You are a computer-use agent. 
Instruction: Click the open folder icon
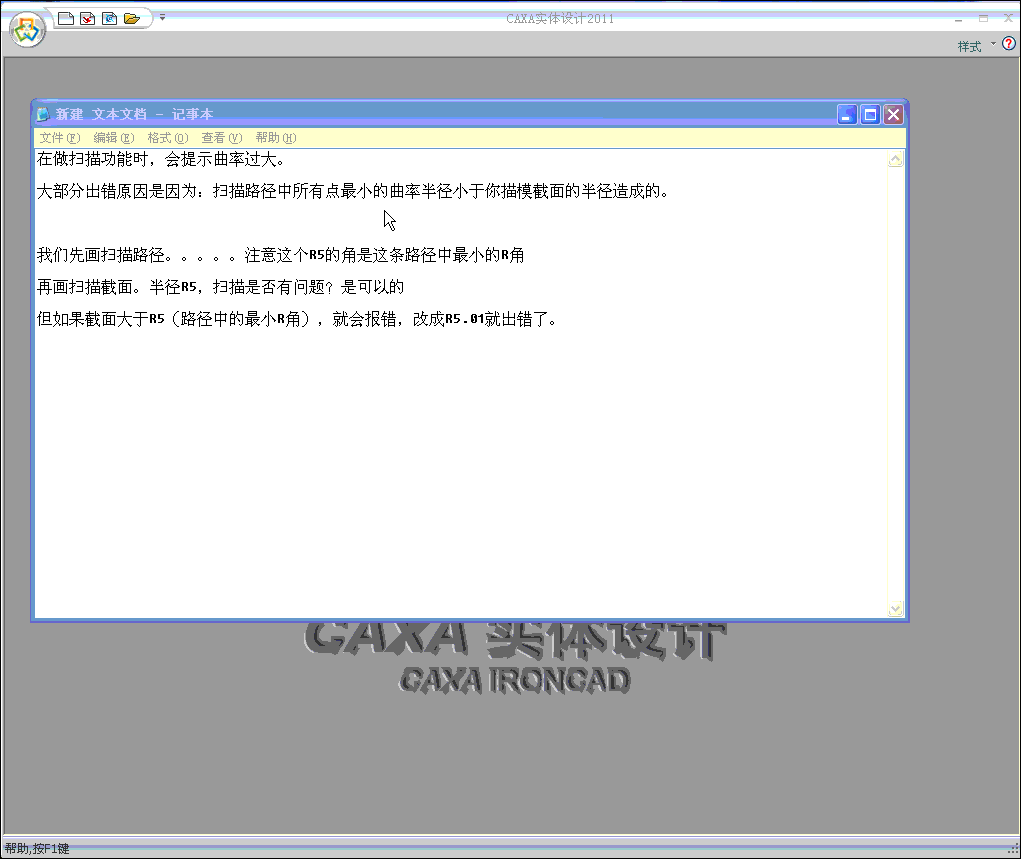[x=132, y=18]
